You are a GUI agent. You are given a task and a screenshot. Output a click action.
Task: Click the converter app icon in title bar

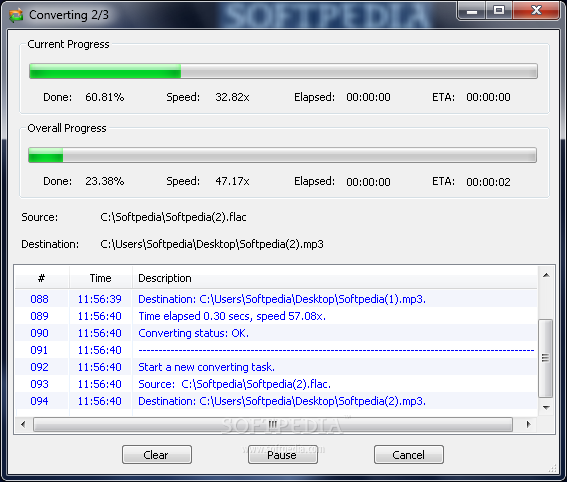pyautogui.click(x=16, y=15)
